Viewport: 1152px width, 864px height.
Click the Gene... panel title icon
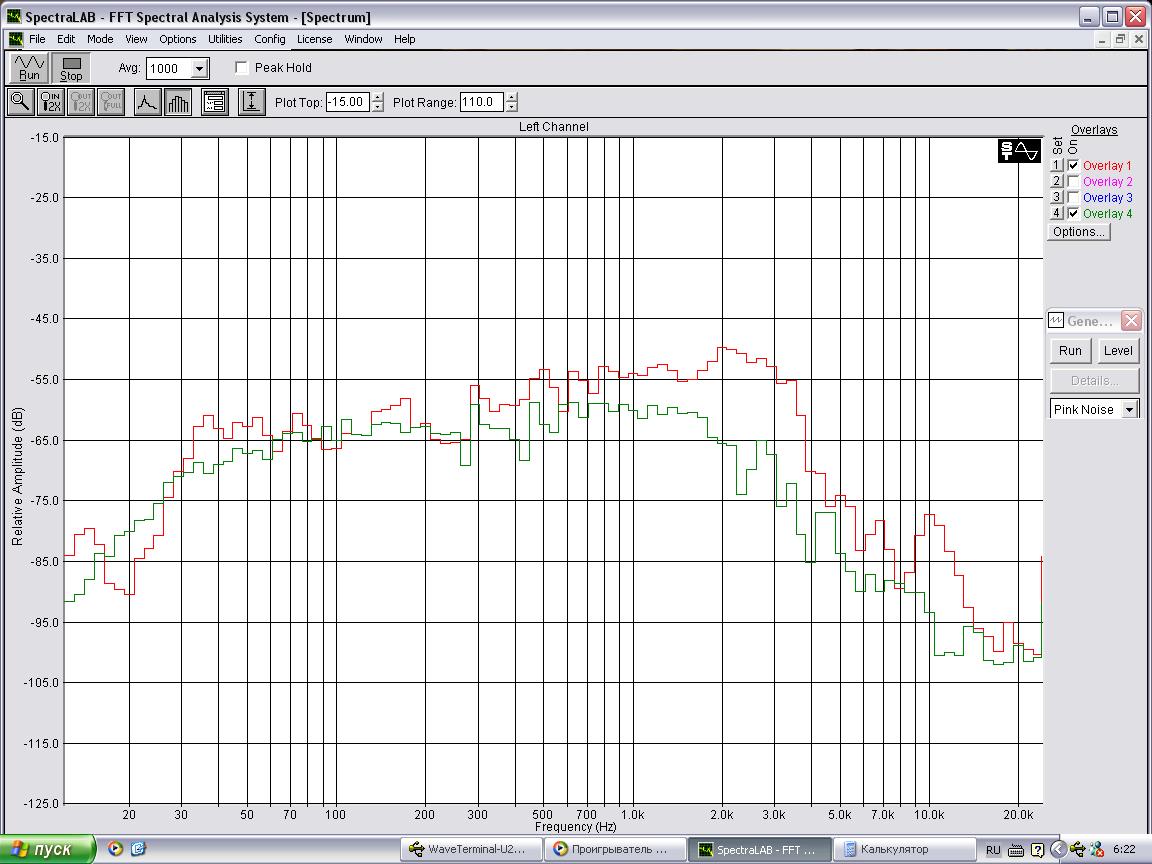1056,320
